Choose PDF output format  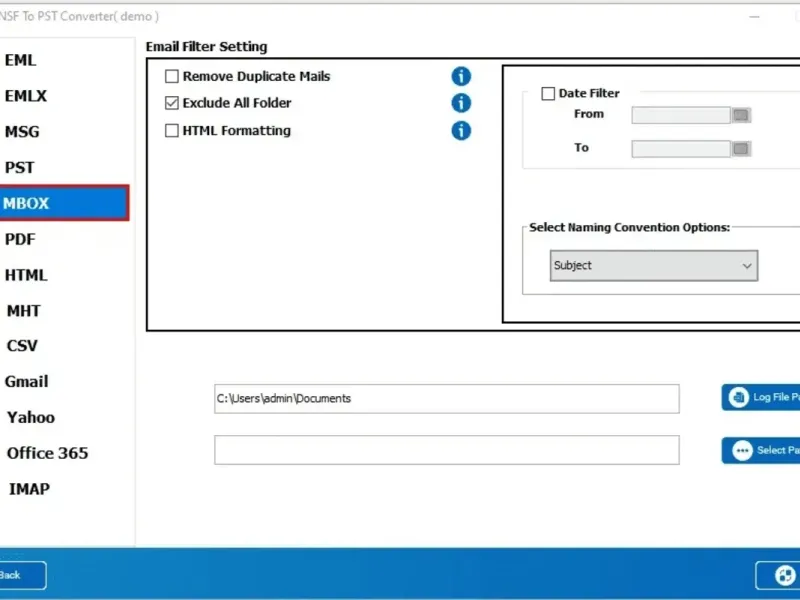[x=20, y=239]
